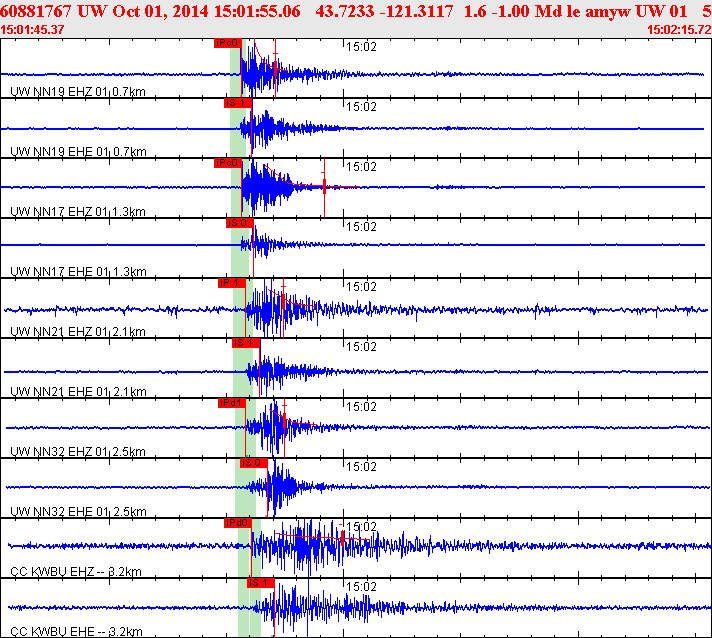This screenshot has width=712, height=638.
Task: Click the end time 15:02:15.72
Action: click(x=679, y=30)
